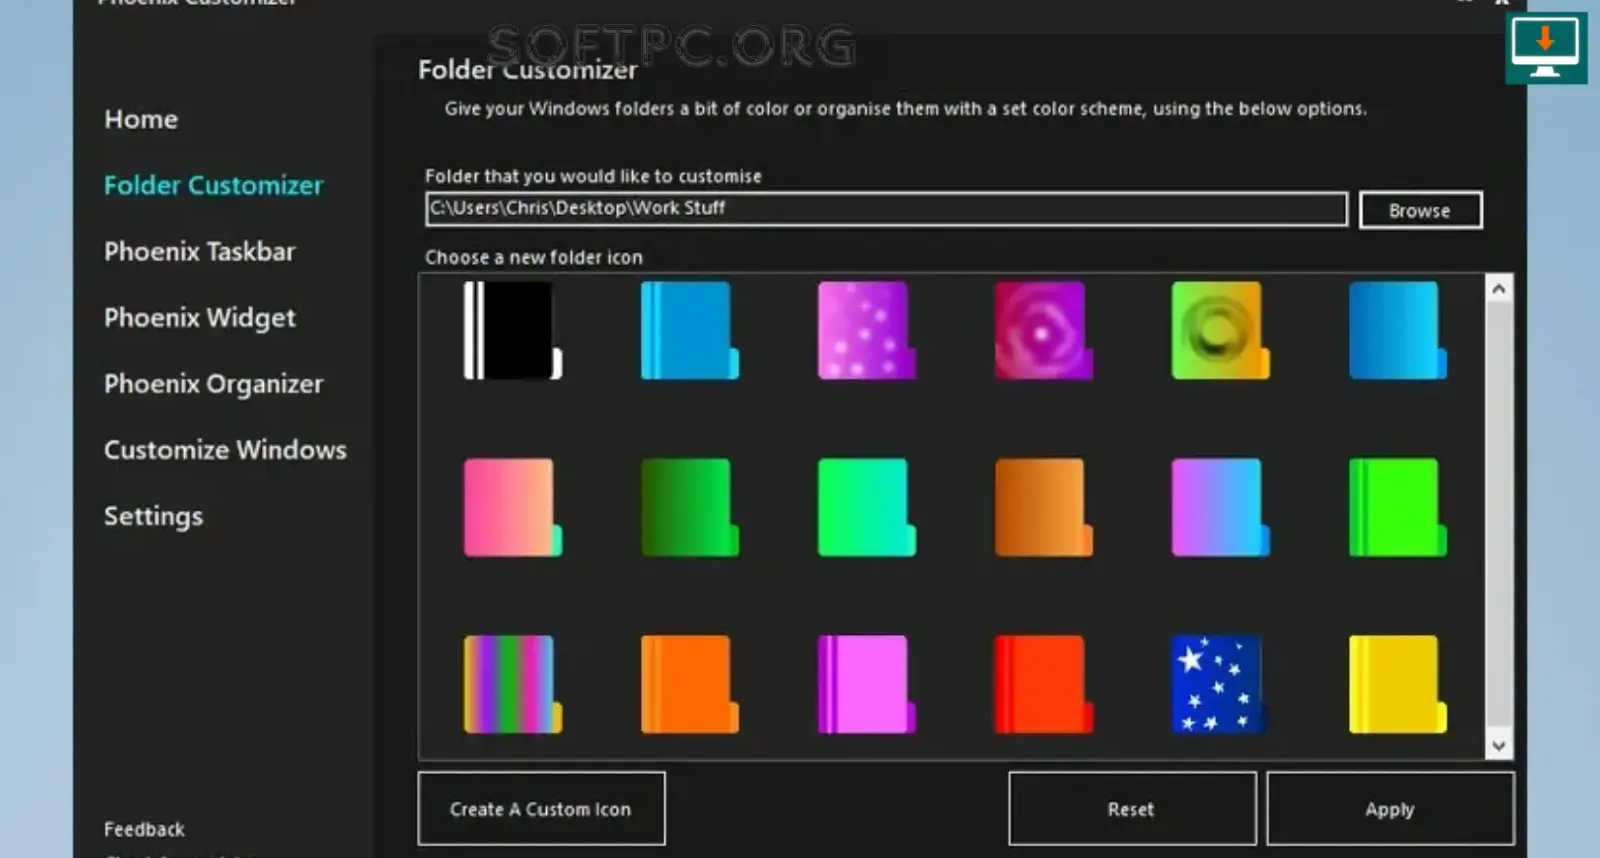Screen dimensions: 1600x858
Task: Go to Phoenix Taskbar
Action: click(x=200, y=251)
